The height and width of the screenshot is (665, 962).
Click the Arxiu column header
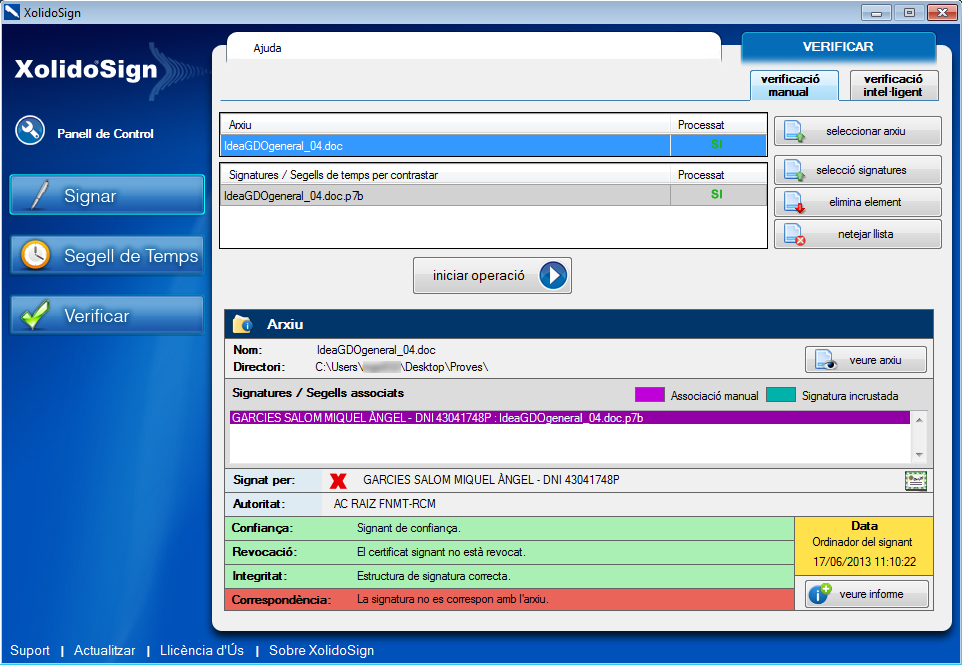445,125
